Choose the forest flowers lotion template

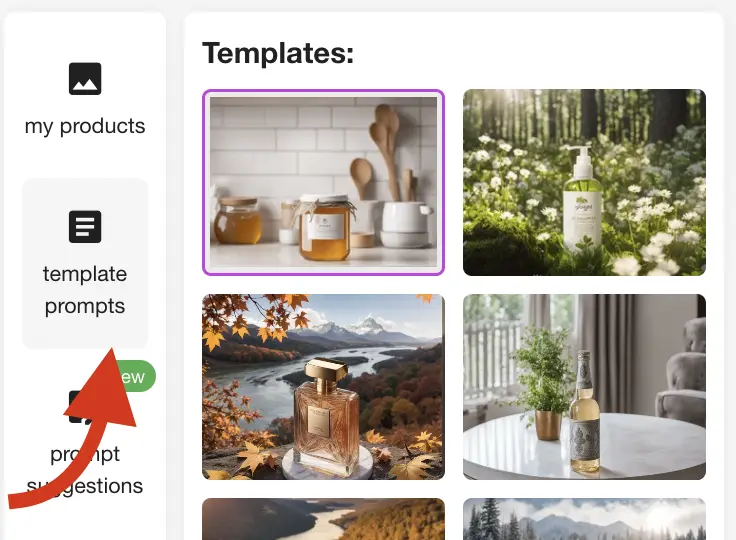pyautogui.click(x=584, y=182)
